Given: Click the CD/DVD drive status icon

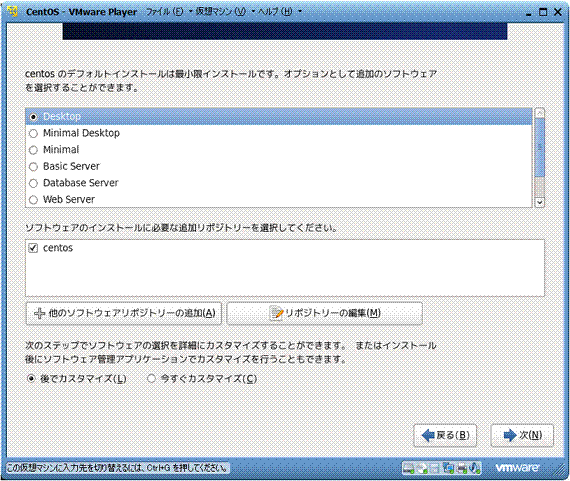Looking at the screenshot, I should (x=422, y=468).
